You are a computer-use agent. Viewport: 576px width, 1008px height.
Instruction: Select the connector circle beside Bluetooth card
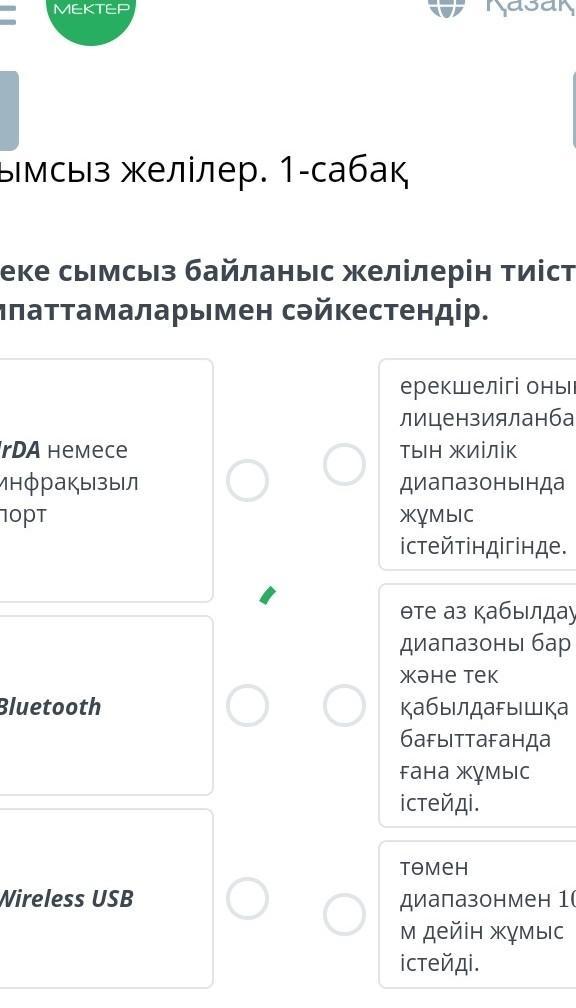pos(247,705)
